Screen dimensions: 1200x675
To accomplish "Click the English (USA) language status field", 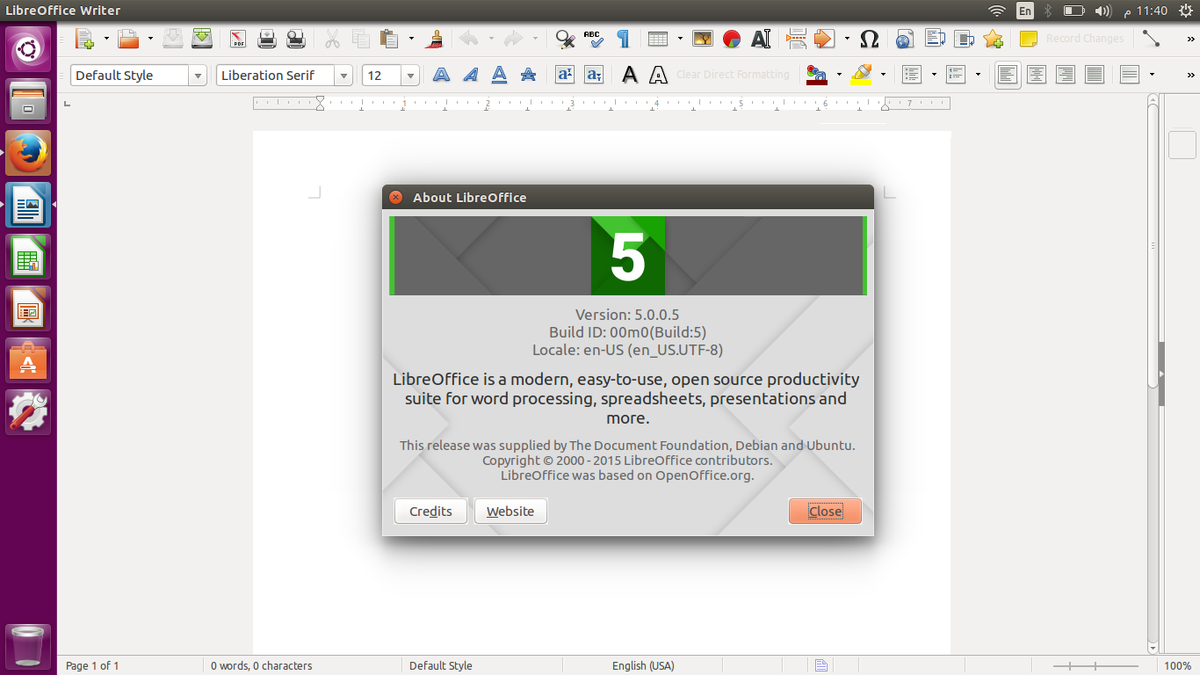I will 643,665.
